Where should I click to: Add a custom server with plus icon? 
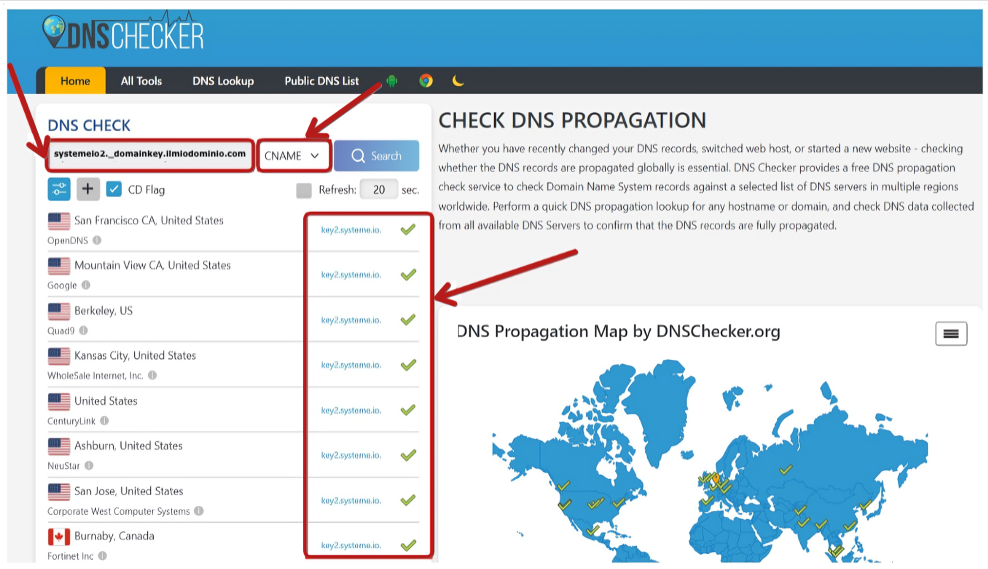pyautogui.click(x=88, y=189)
